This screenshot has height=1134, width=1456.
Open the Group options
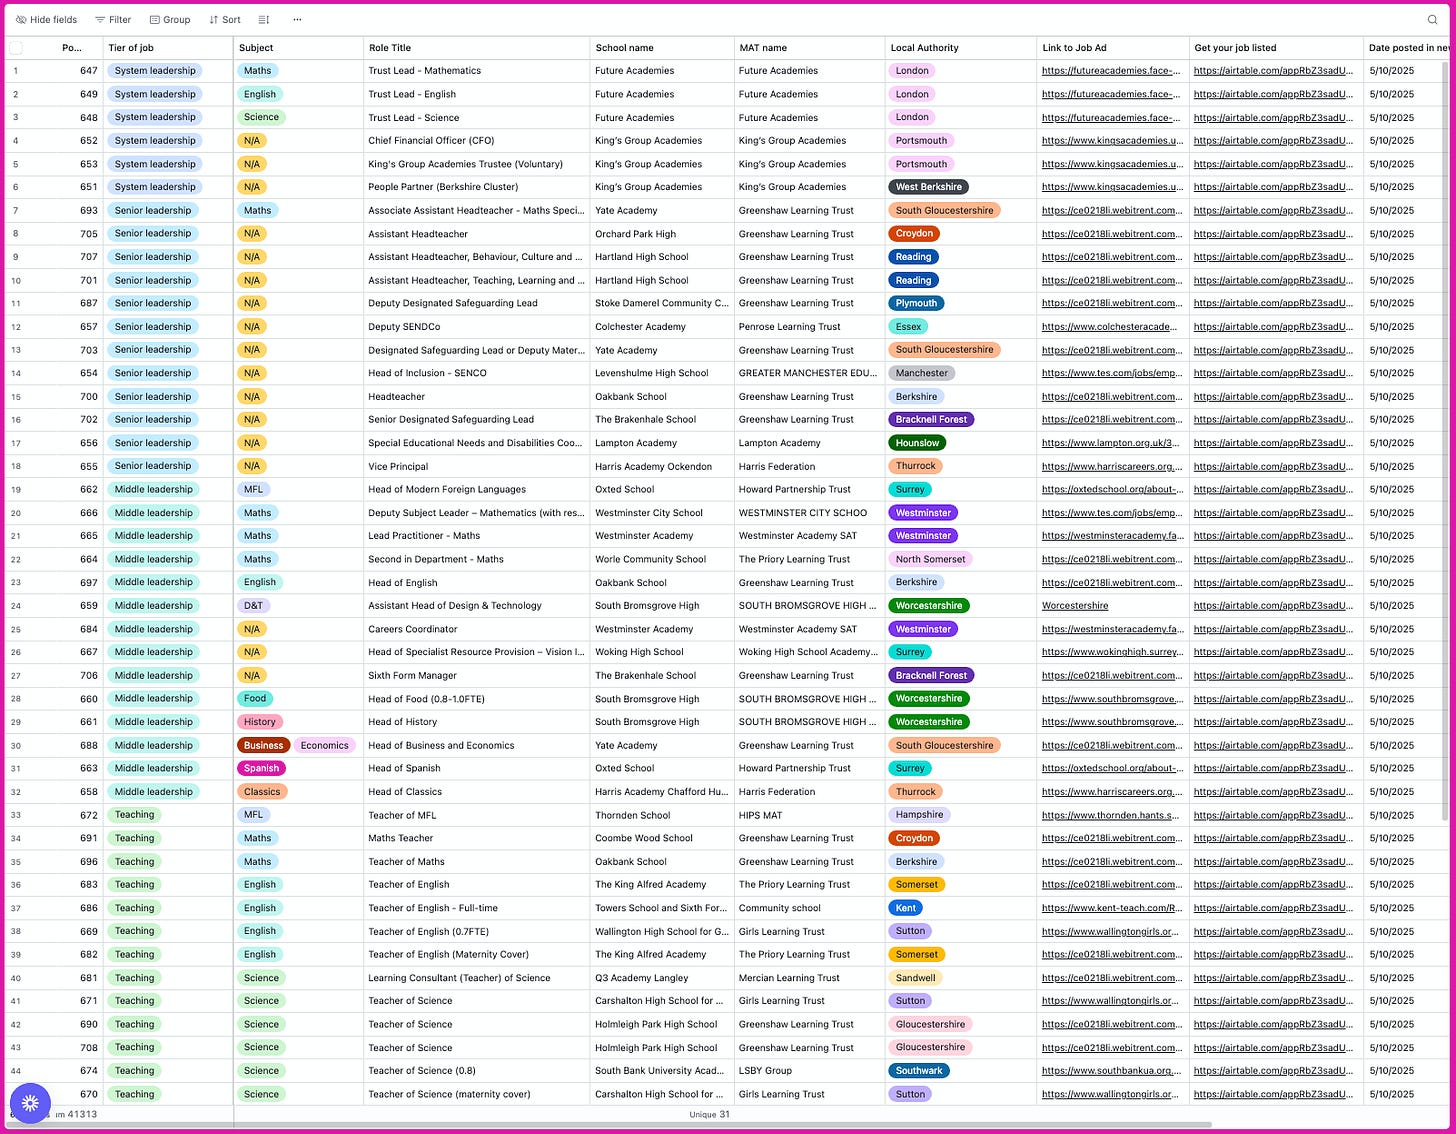click(x=170, y=19)
